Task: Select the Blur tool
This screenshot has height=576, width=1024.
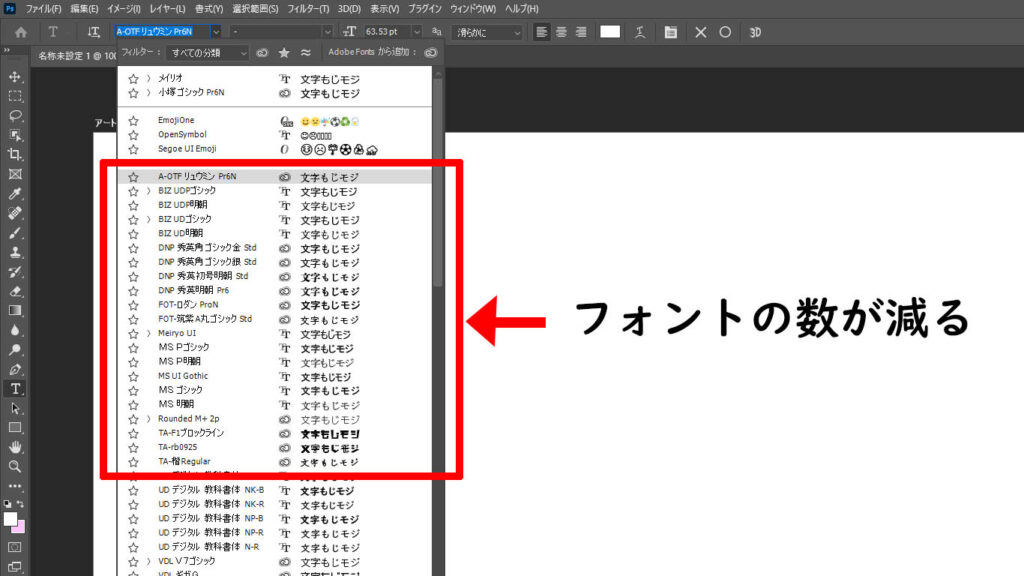Action: [x=15, y=330]
